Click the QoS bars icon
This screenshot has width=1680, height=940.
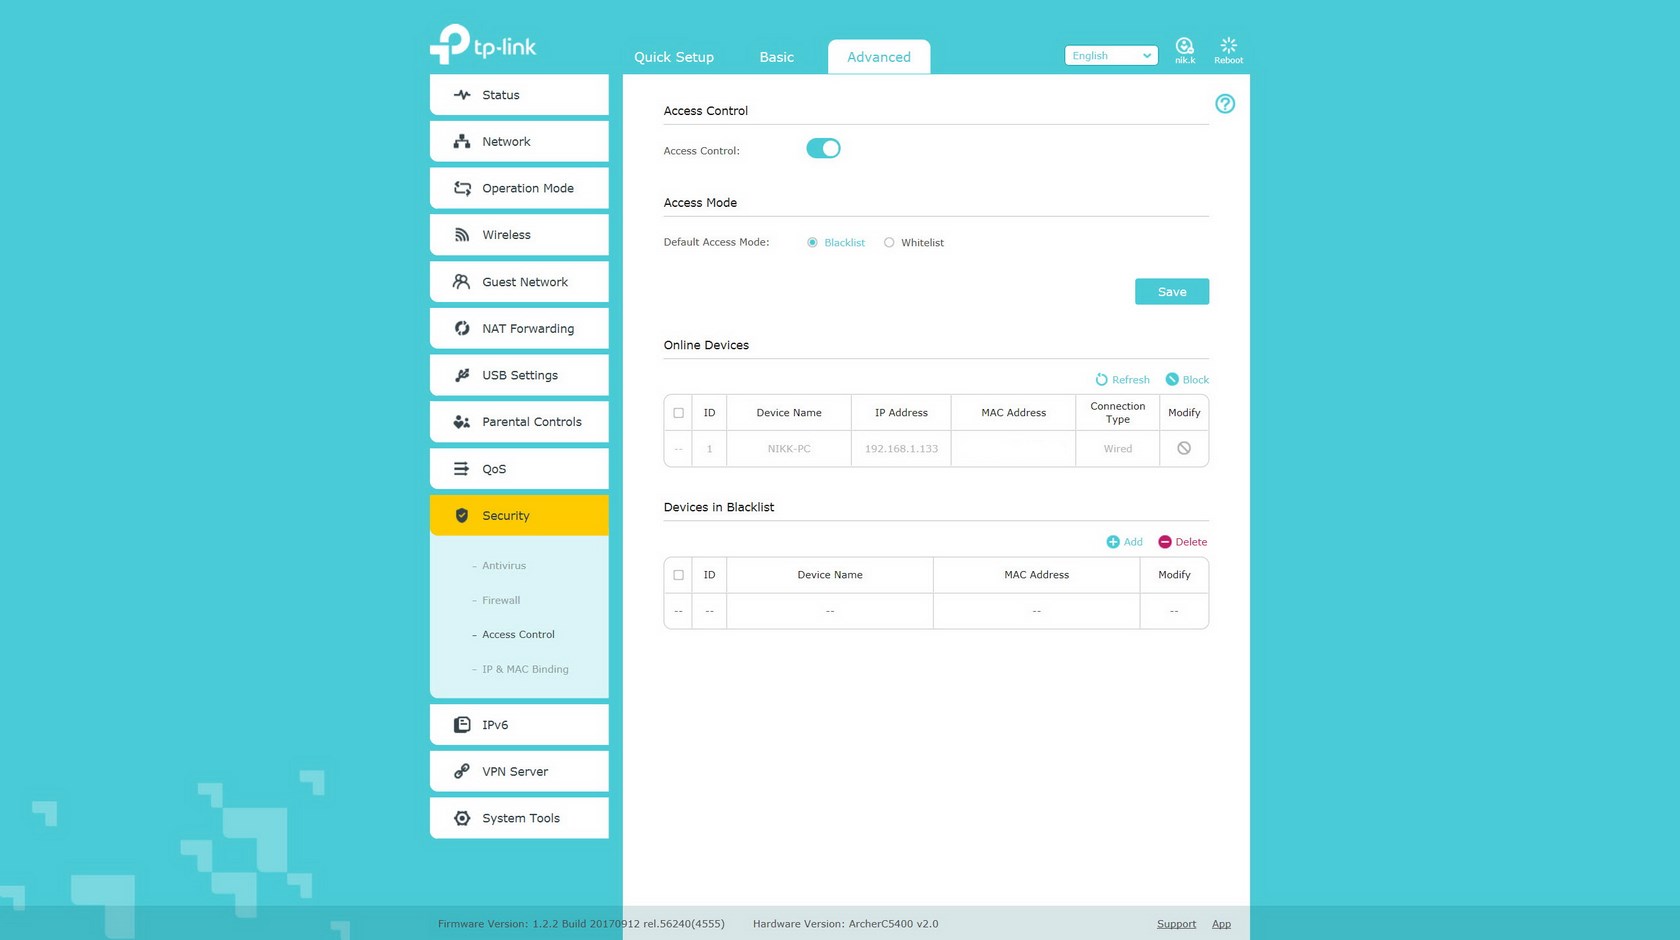pos(461,469)
